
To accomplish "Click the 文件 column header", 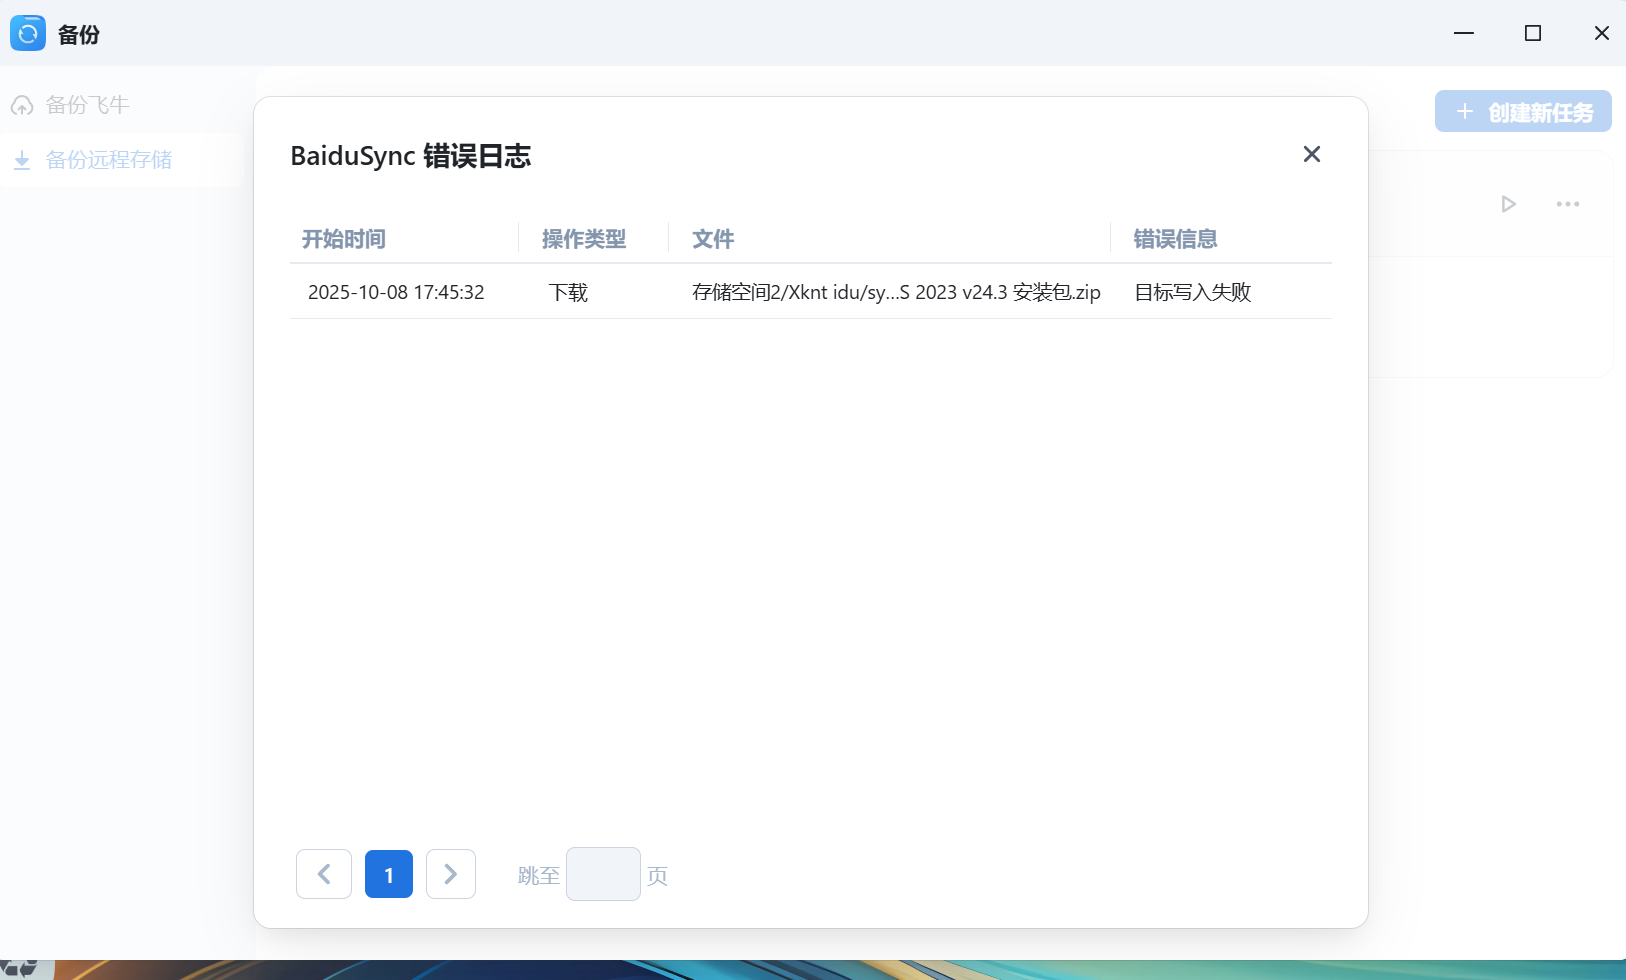I will pyautogui.click(x=713, y=239).
